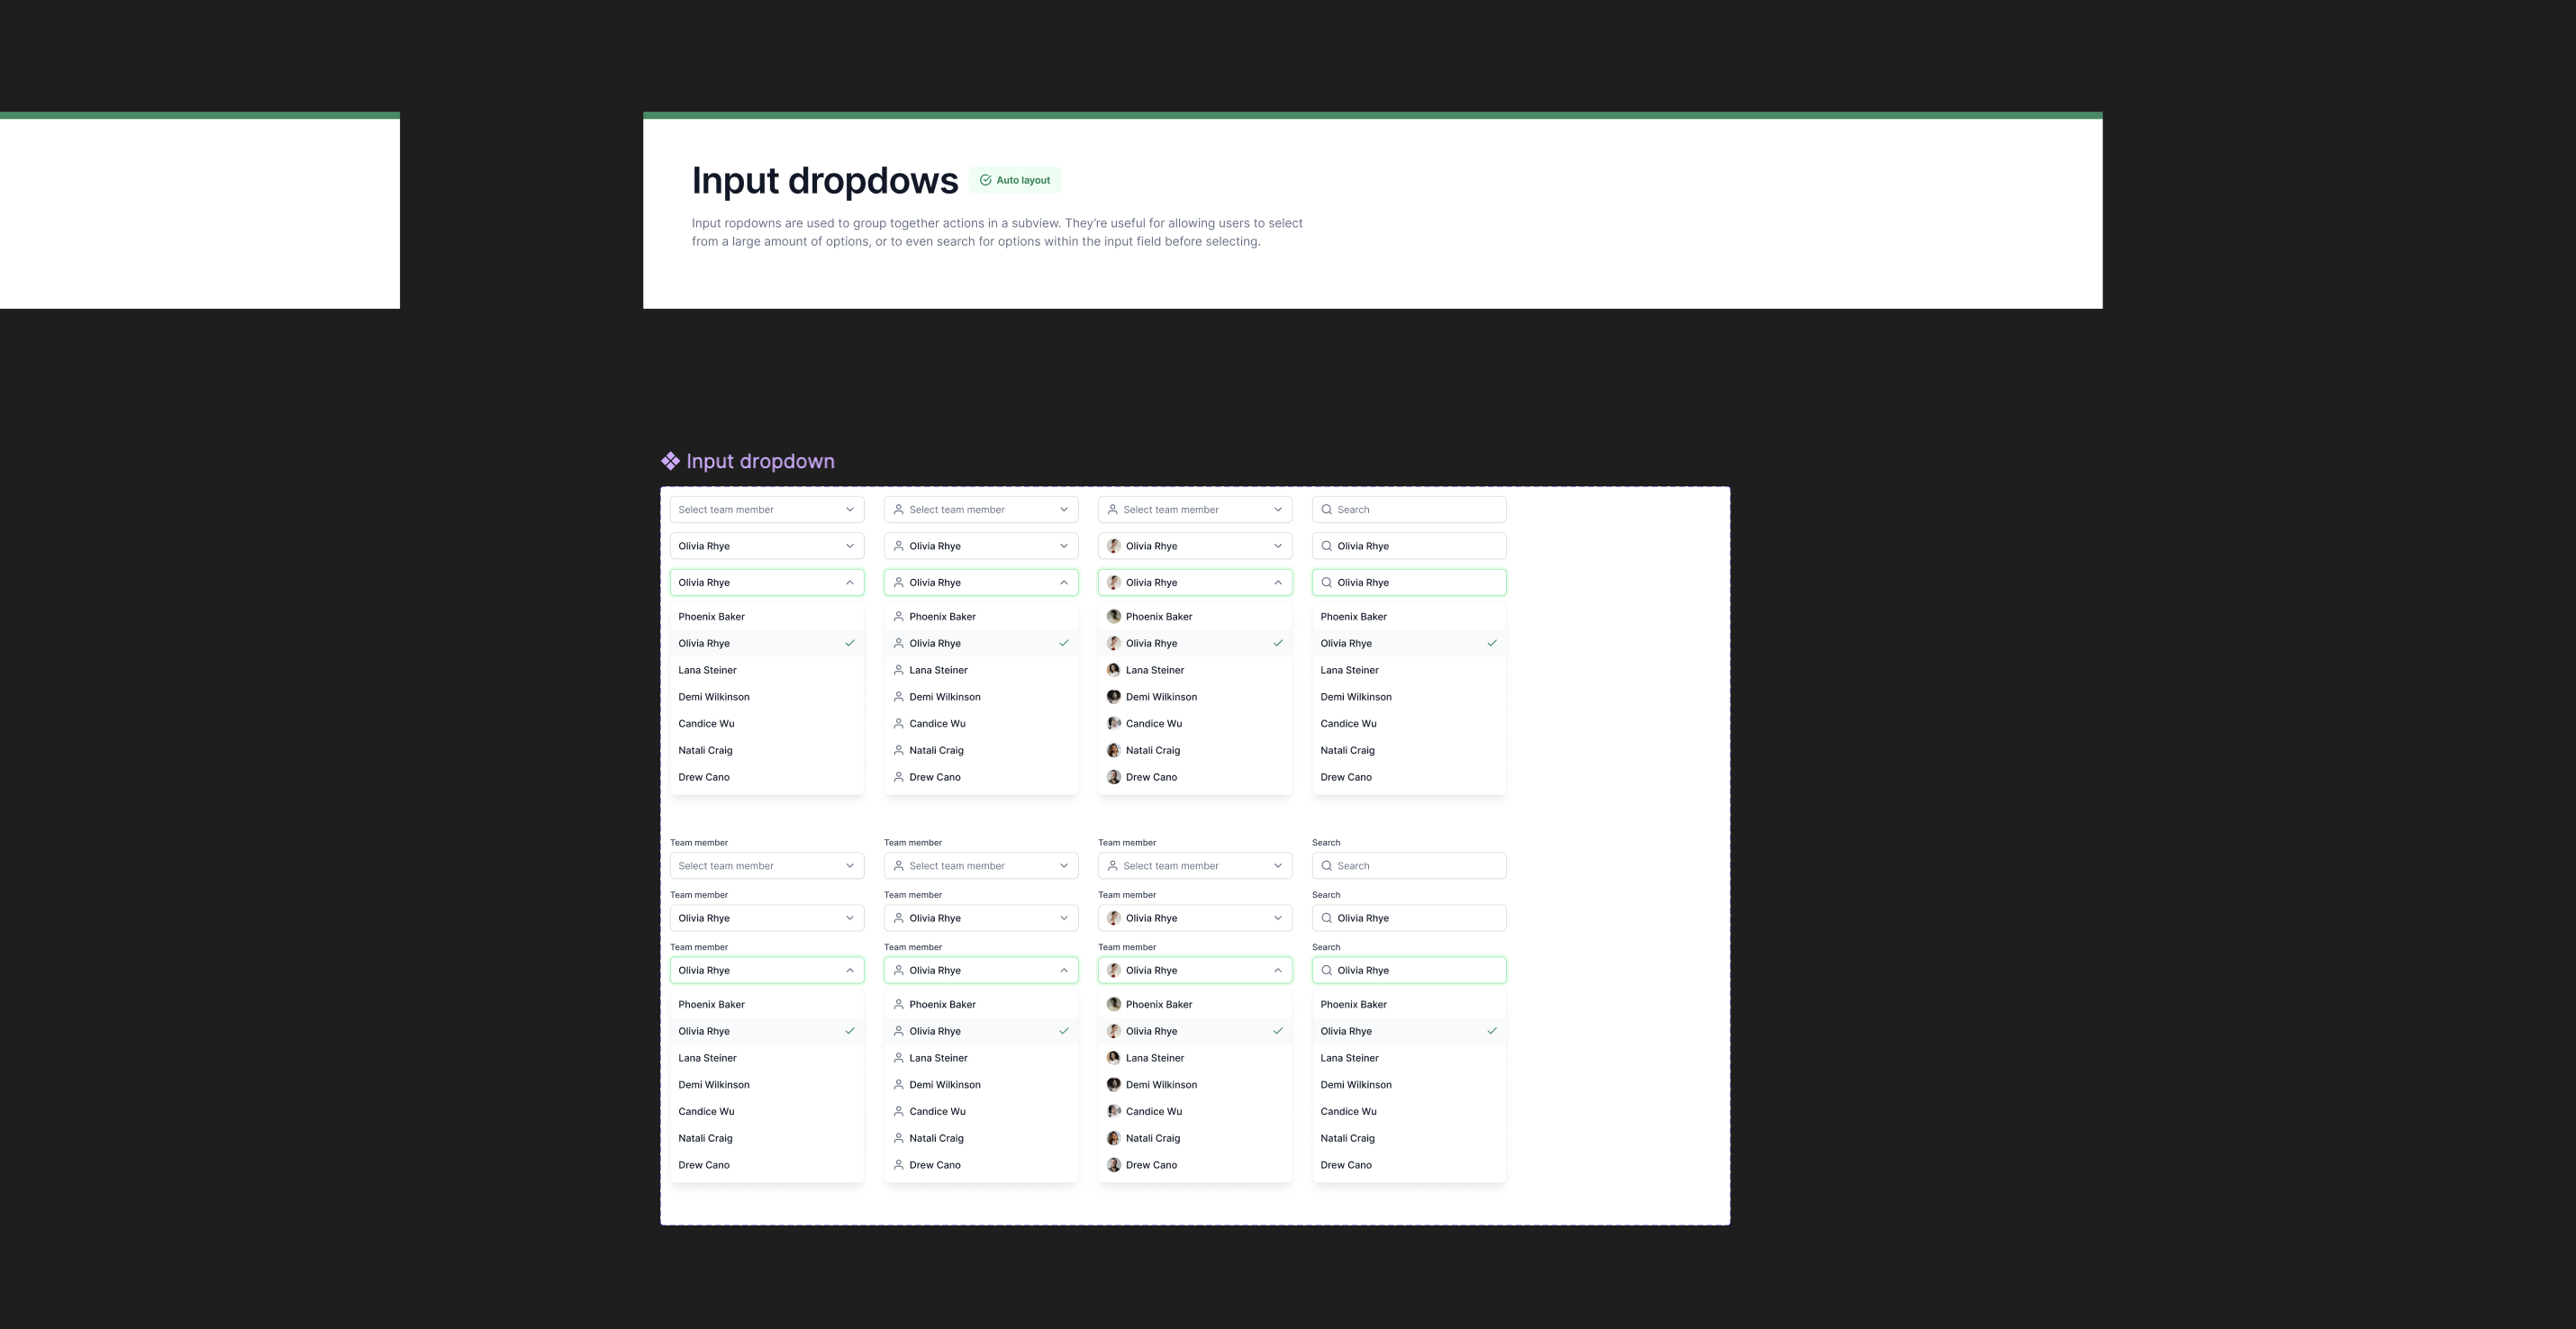Click the Auto layout badge label
Viewport: 2576px width, 1329px height.
tap(1023, 180)
